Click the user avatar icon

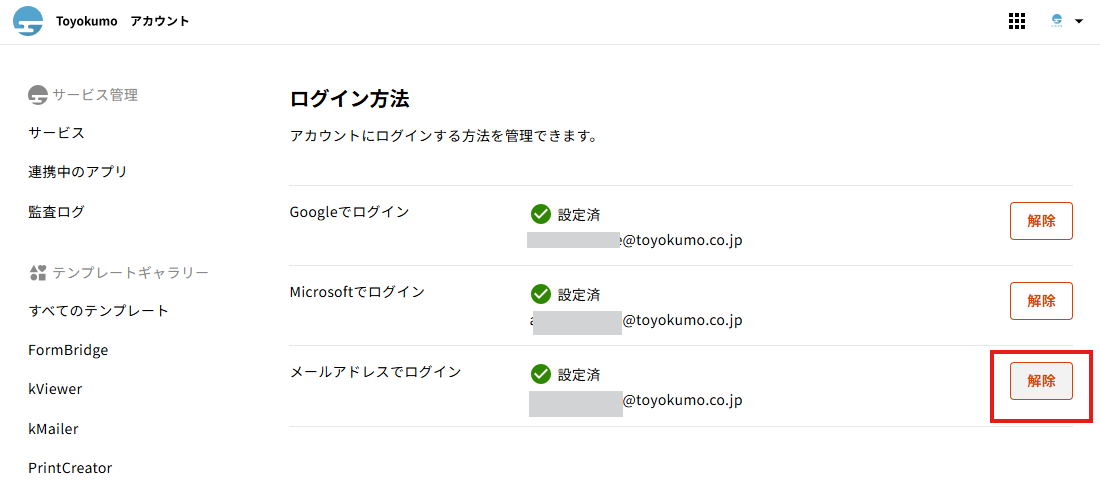pyautogui.click(x=1057, y=21)
